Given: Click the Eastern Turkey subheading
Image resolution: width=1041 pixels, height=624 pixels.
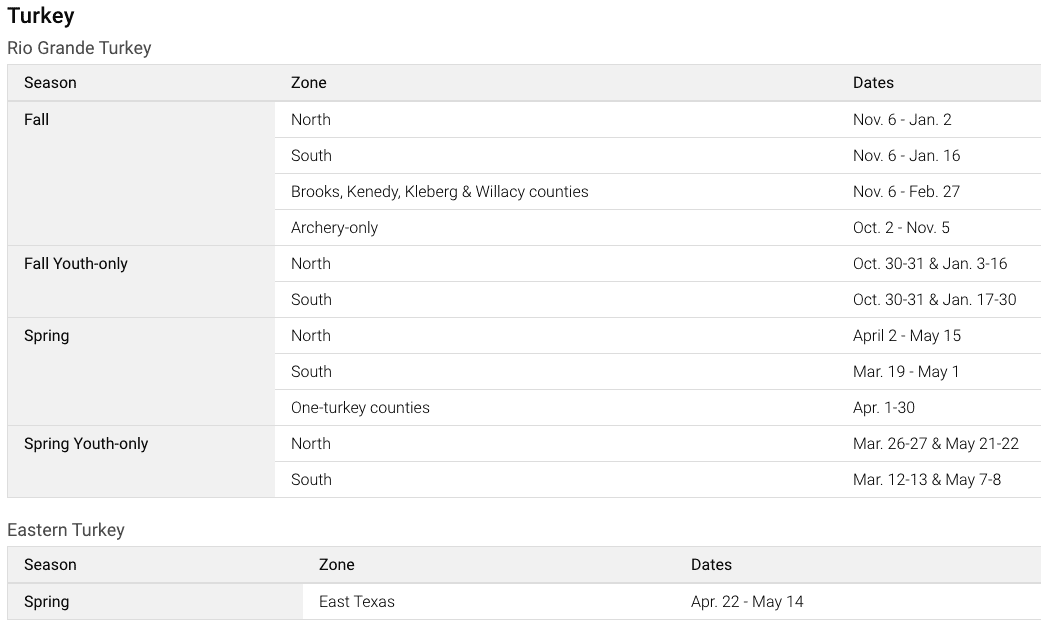Looking at the screenshot, I should pyautogui.click(x=66, y=530).
